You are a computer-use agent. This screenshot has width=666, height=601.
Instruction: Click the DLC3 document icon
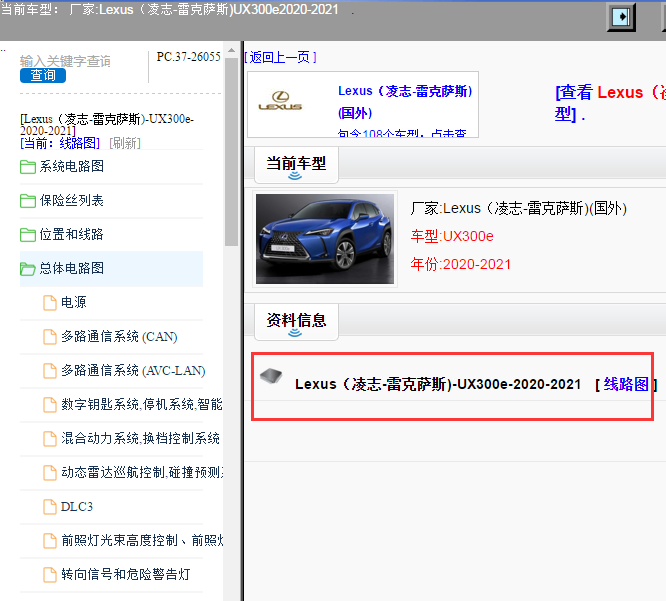(x=50, y=507)
